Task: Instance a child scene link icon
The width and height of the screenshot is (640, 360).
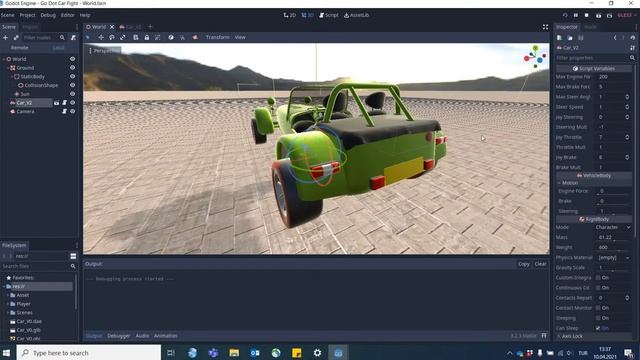Action: coord(16,38)
